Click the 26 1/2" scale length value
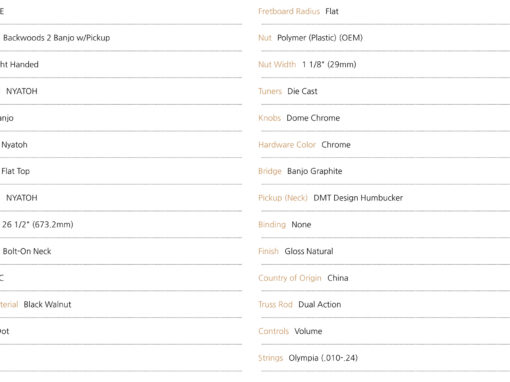 38,224
